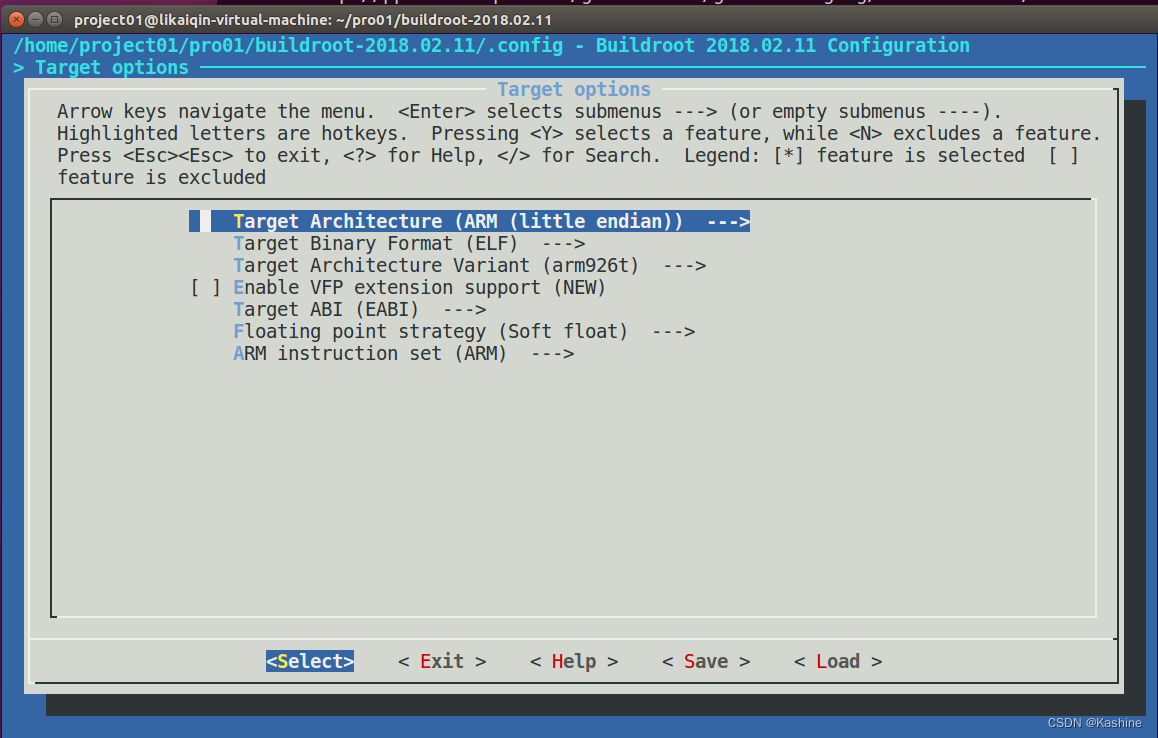Click the arrow after Target Architecture (ARM little endian)
Image resolution: width=1158 pixels, height=738 pixels.
click(x=727, y=222)
